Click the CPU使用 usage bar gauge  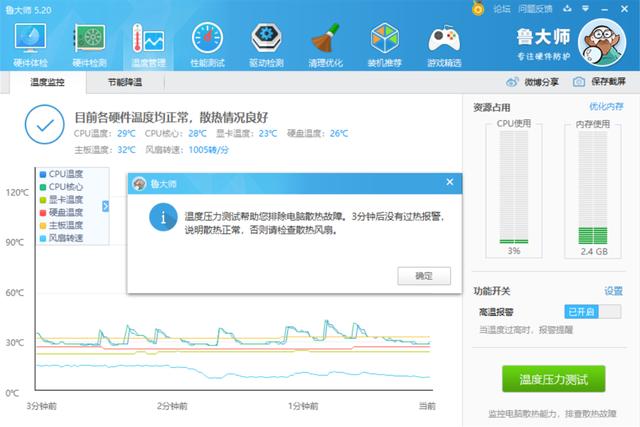514,187
